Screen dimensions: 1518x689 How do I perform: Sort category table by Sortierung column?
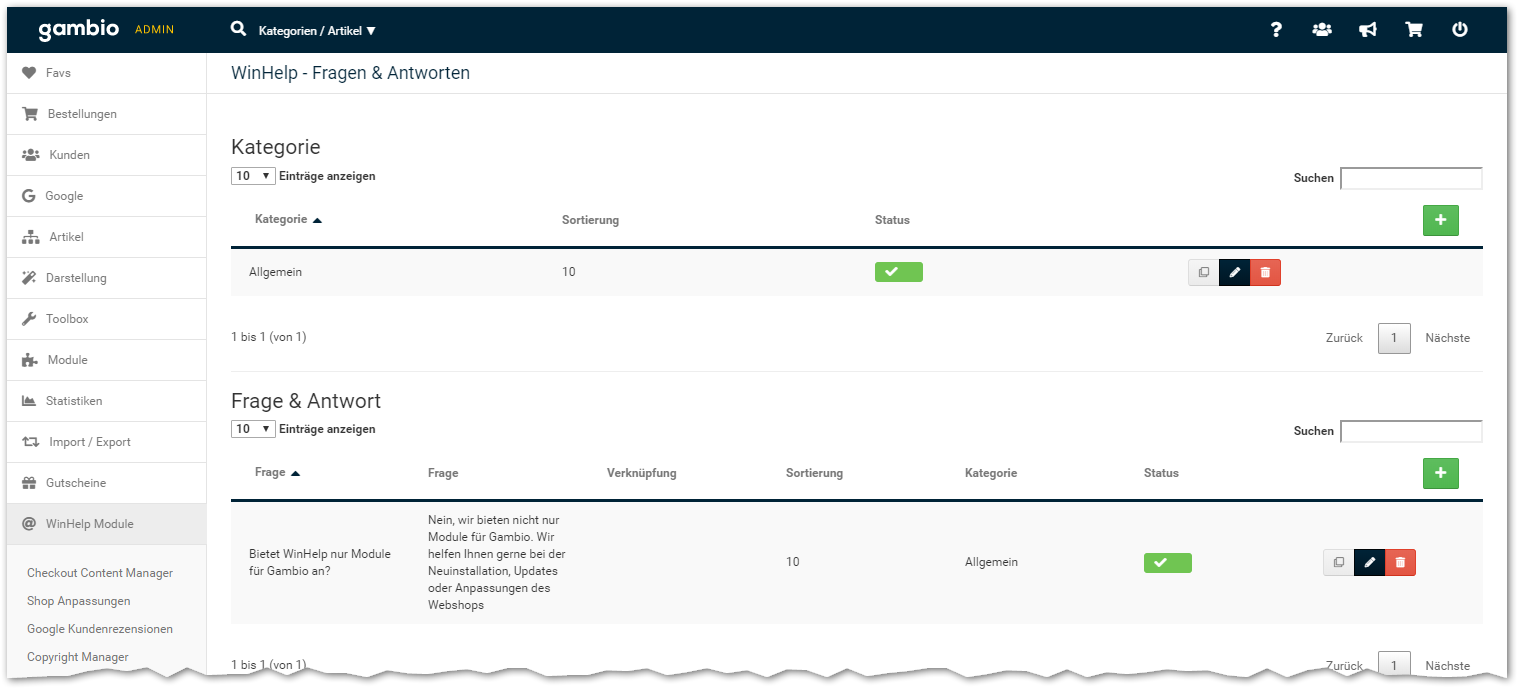pyautogui.click(x=590, y=220)
